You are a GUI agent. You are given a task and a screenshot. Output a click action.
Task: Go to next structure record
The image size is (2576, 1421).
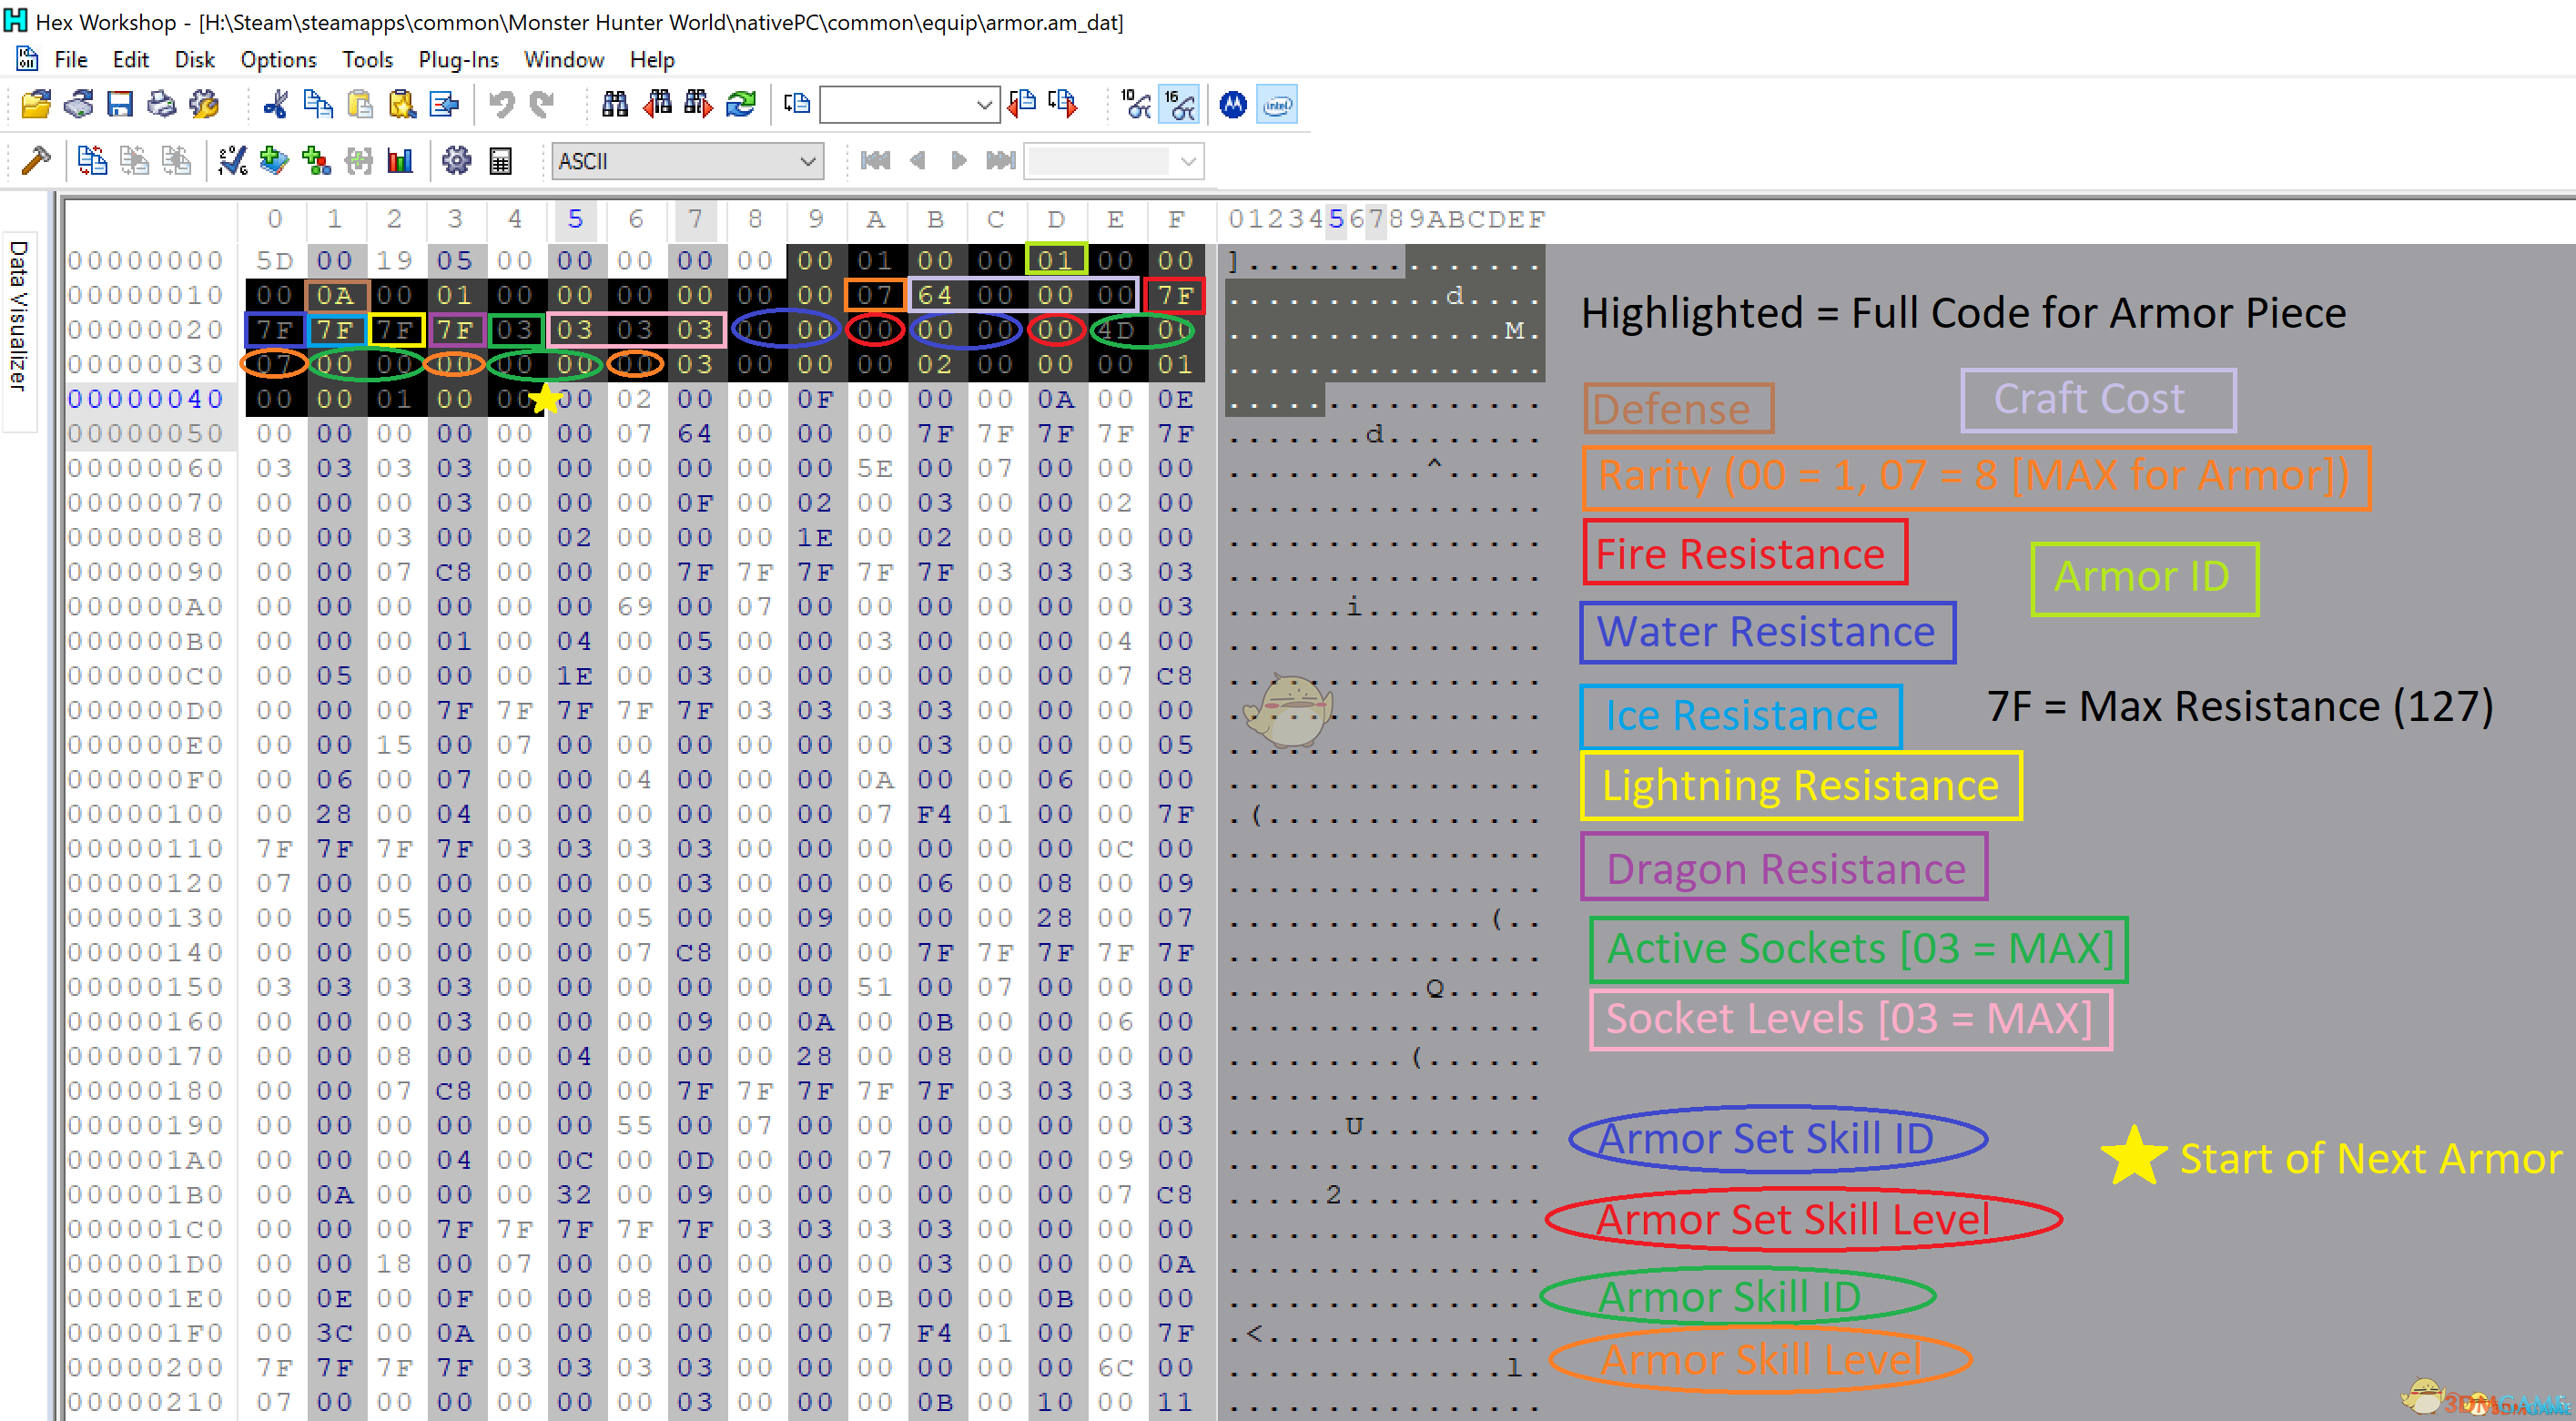(x=958, y=160)
